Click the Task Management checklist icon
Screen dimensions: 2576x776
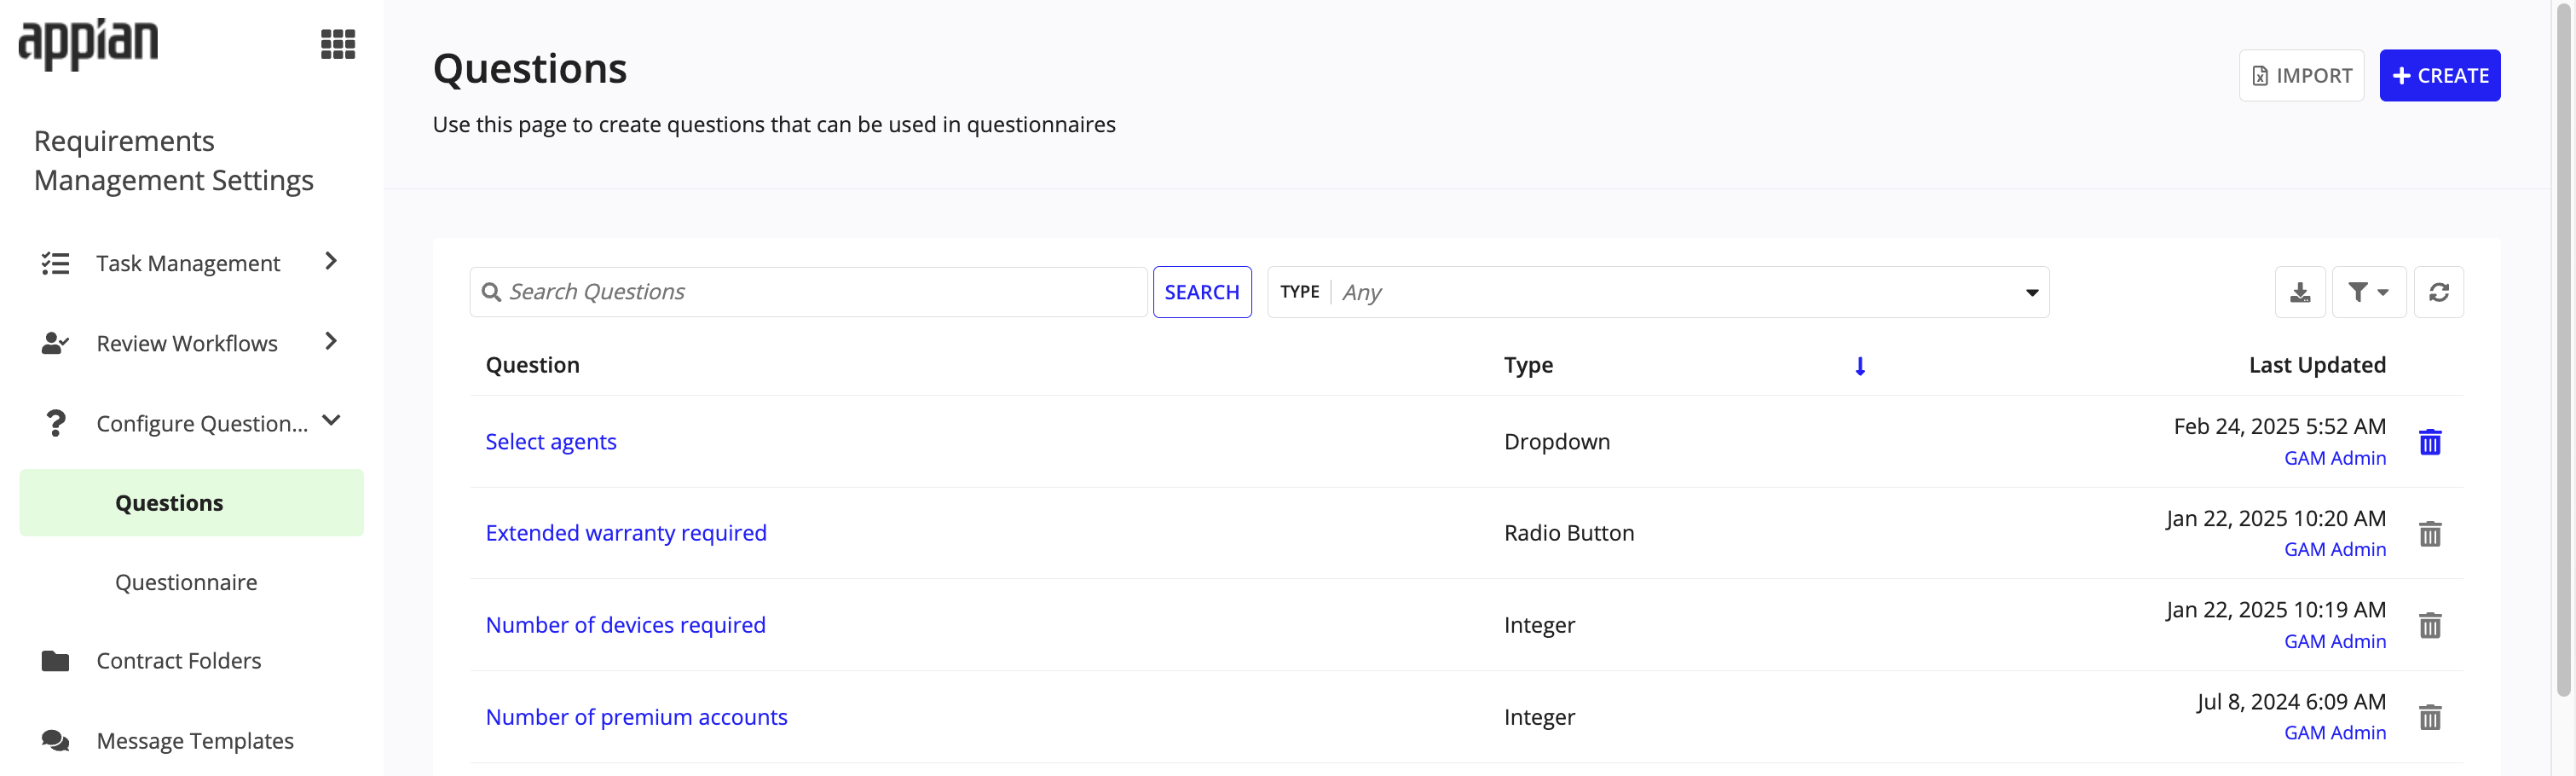point(55,263)
